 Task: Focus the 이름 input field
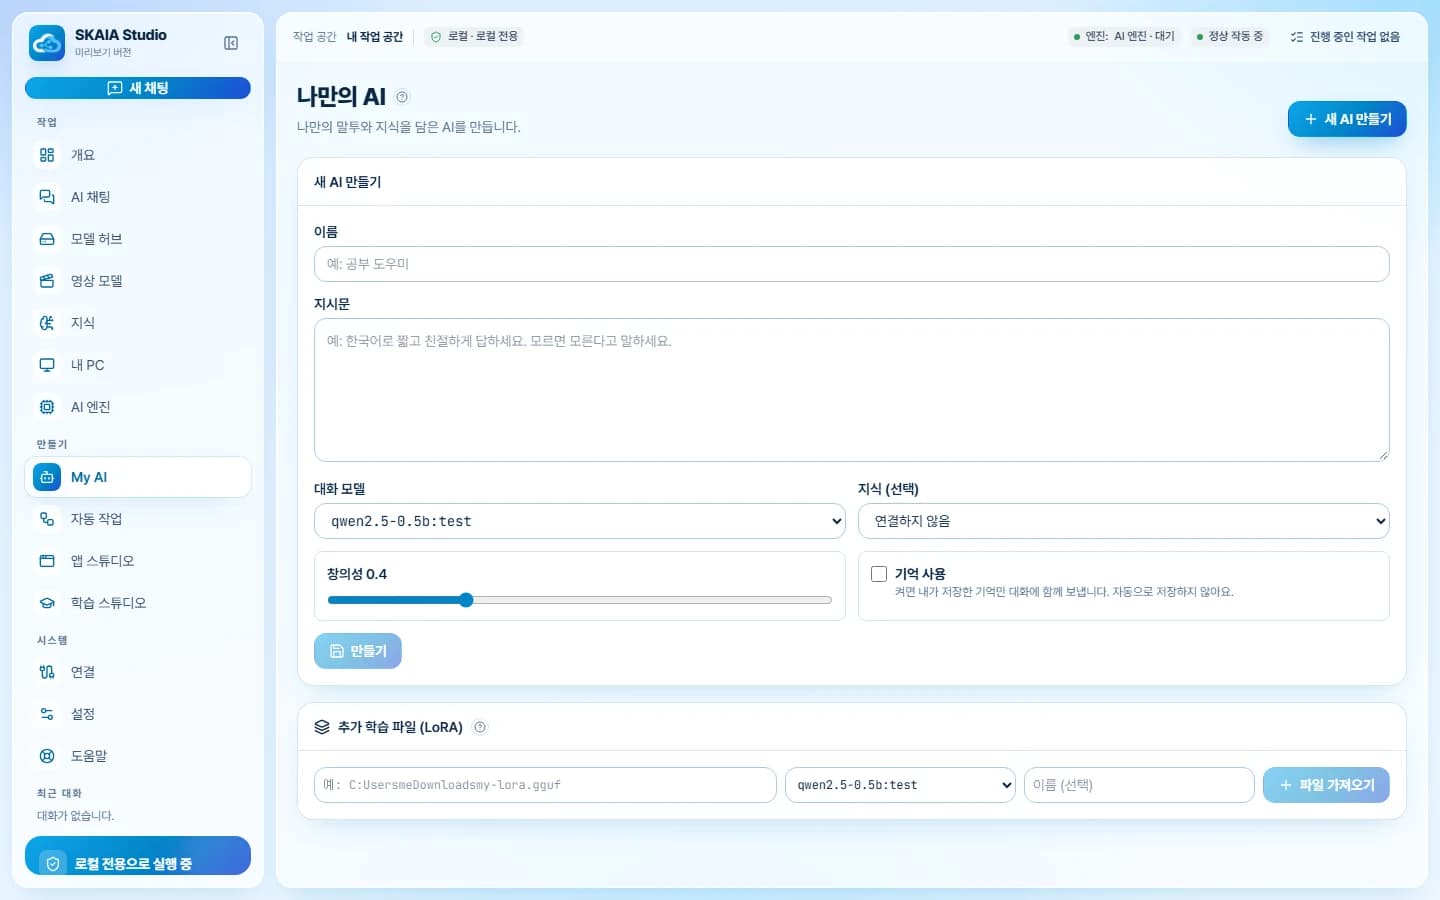pyautogui.click(x=852, y=264)
